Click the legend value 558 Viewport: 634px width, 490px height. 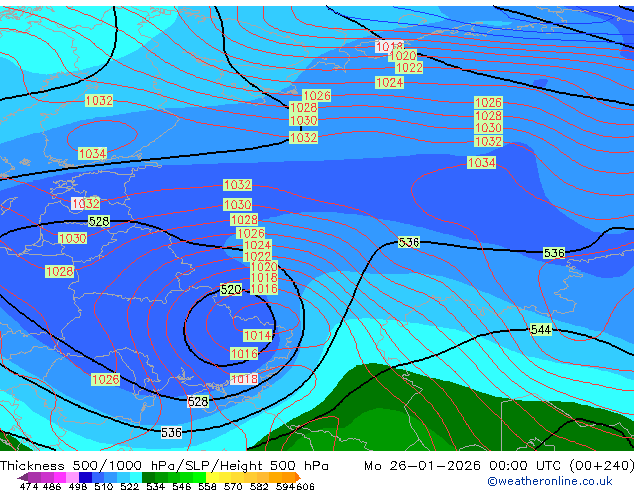pyautogui.click(x=207, y=486)
